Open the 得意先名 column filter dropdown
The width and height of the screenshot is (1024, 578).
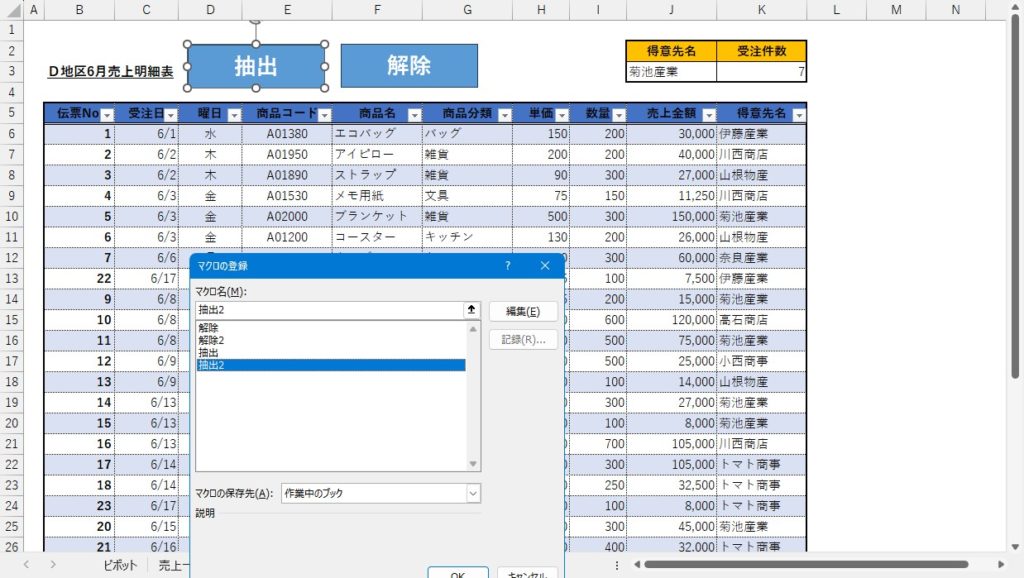[x=796, y=114]
